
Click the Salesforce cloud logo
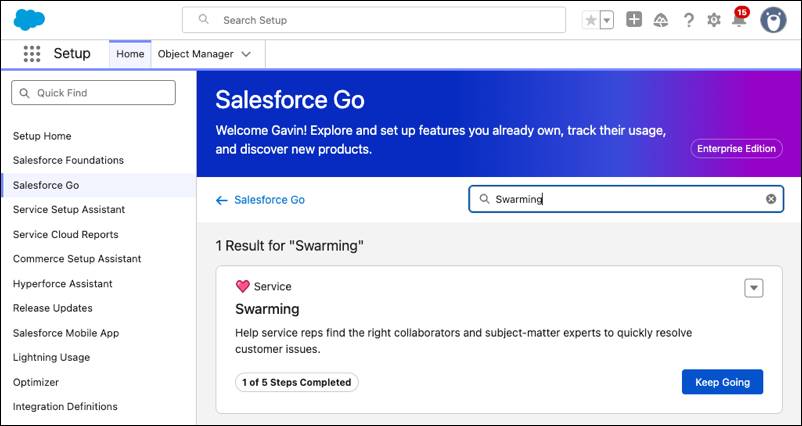coord(29,20)
